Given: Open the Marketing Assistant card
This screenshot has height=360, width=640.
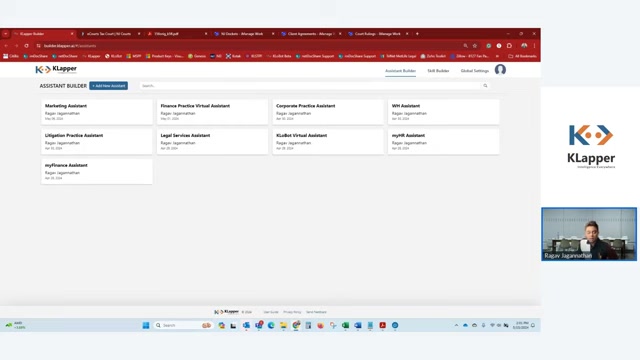Looking at the screenshot, I should 97,112.
